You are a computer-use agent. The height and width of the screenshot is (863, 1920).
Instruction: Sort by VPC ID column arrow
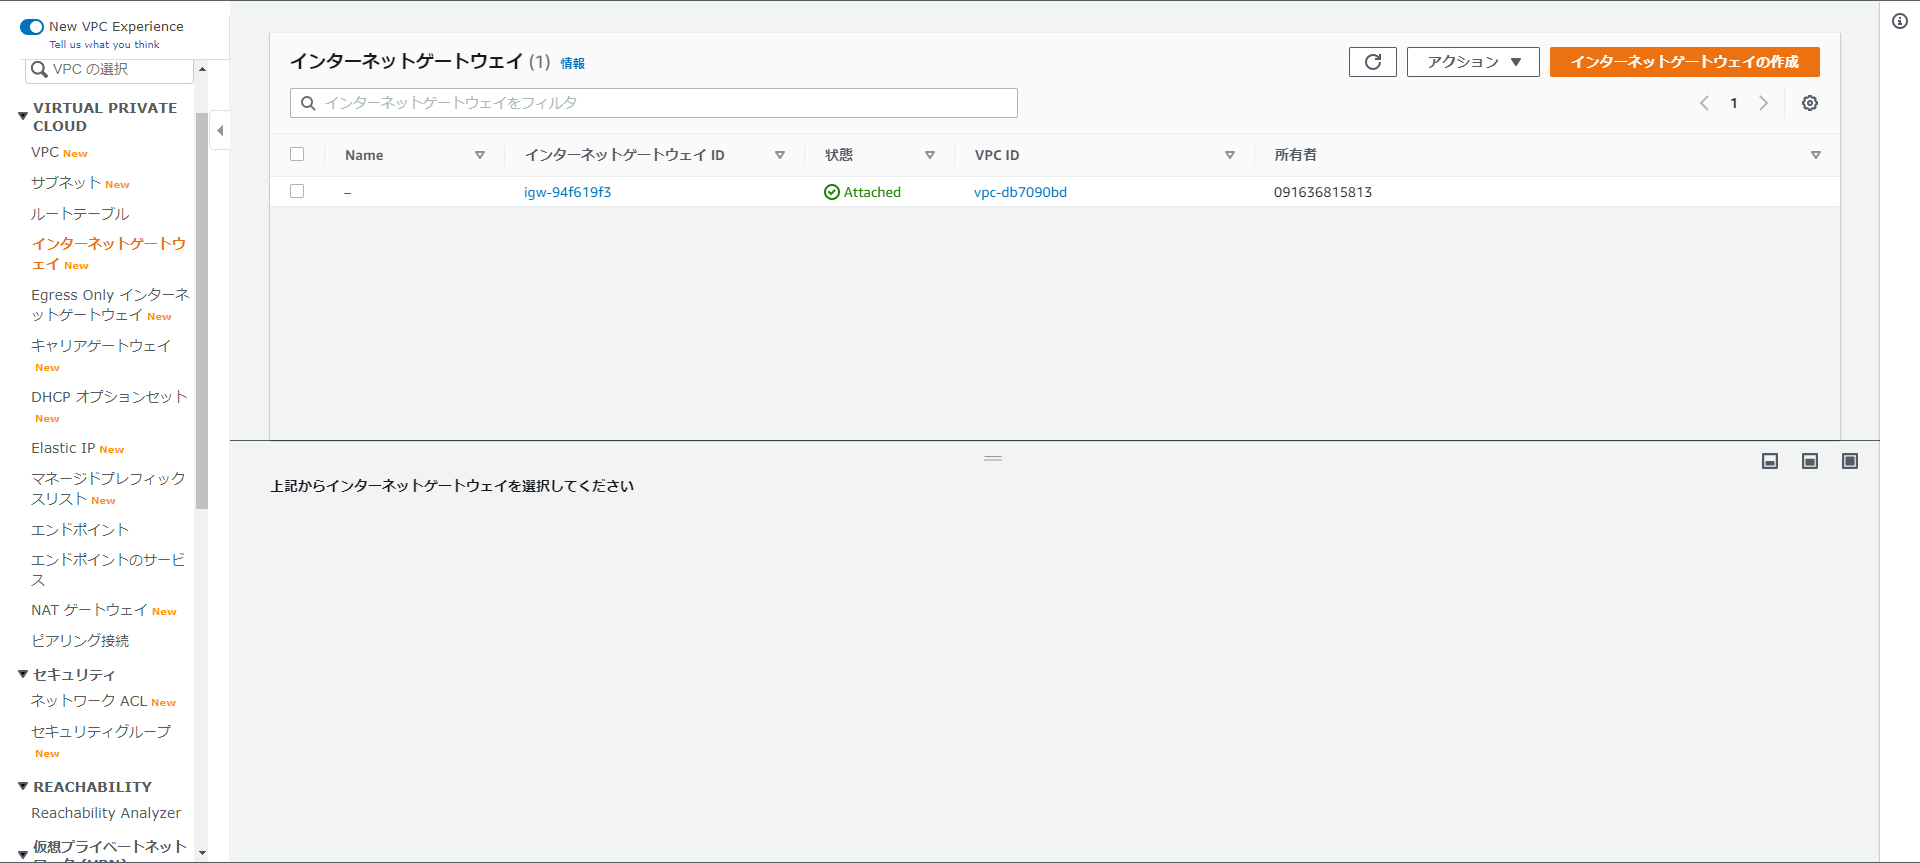pos(1230,155)
